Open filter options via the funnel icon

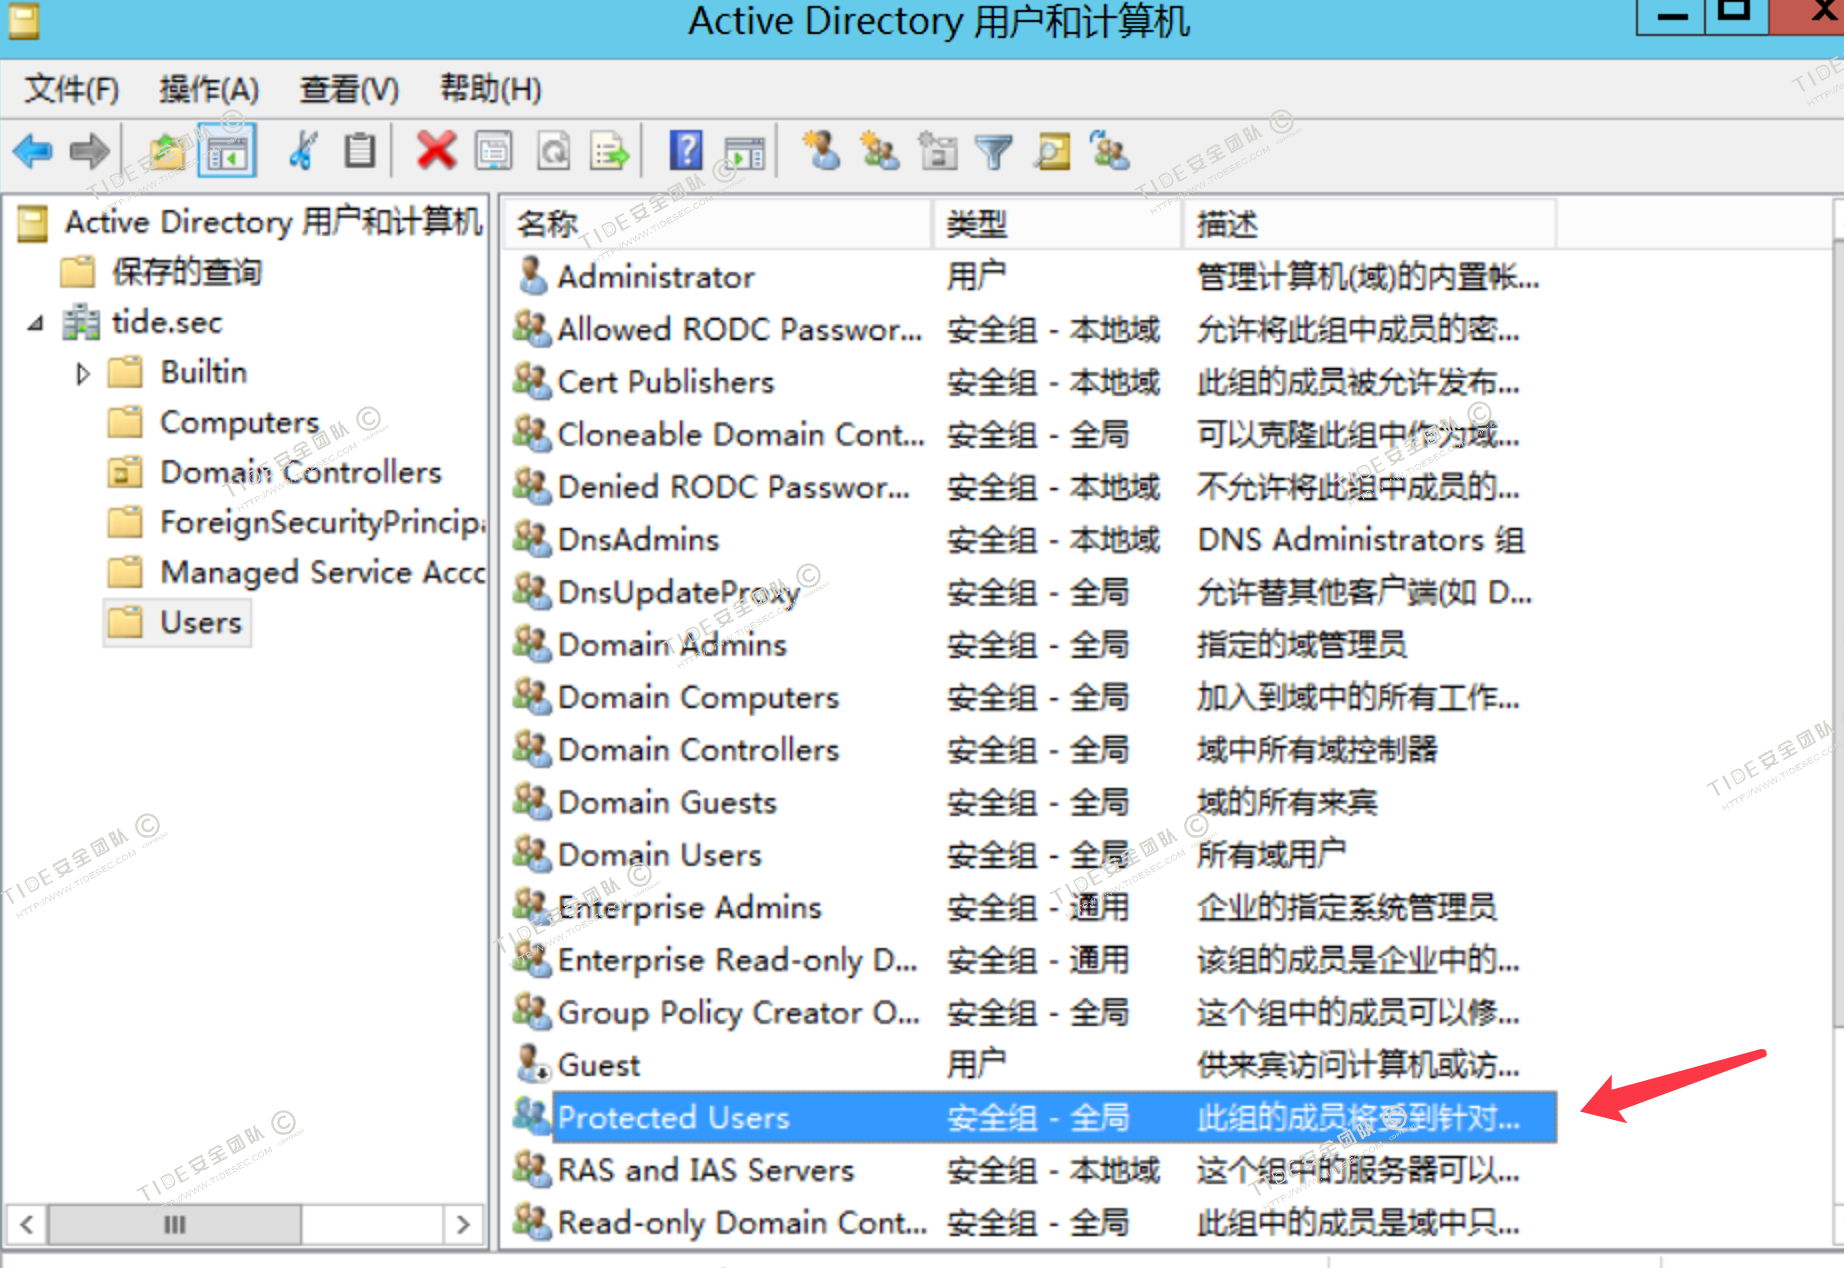pos(994,151)
